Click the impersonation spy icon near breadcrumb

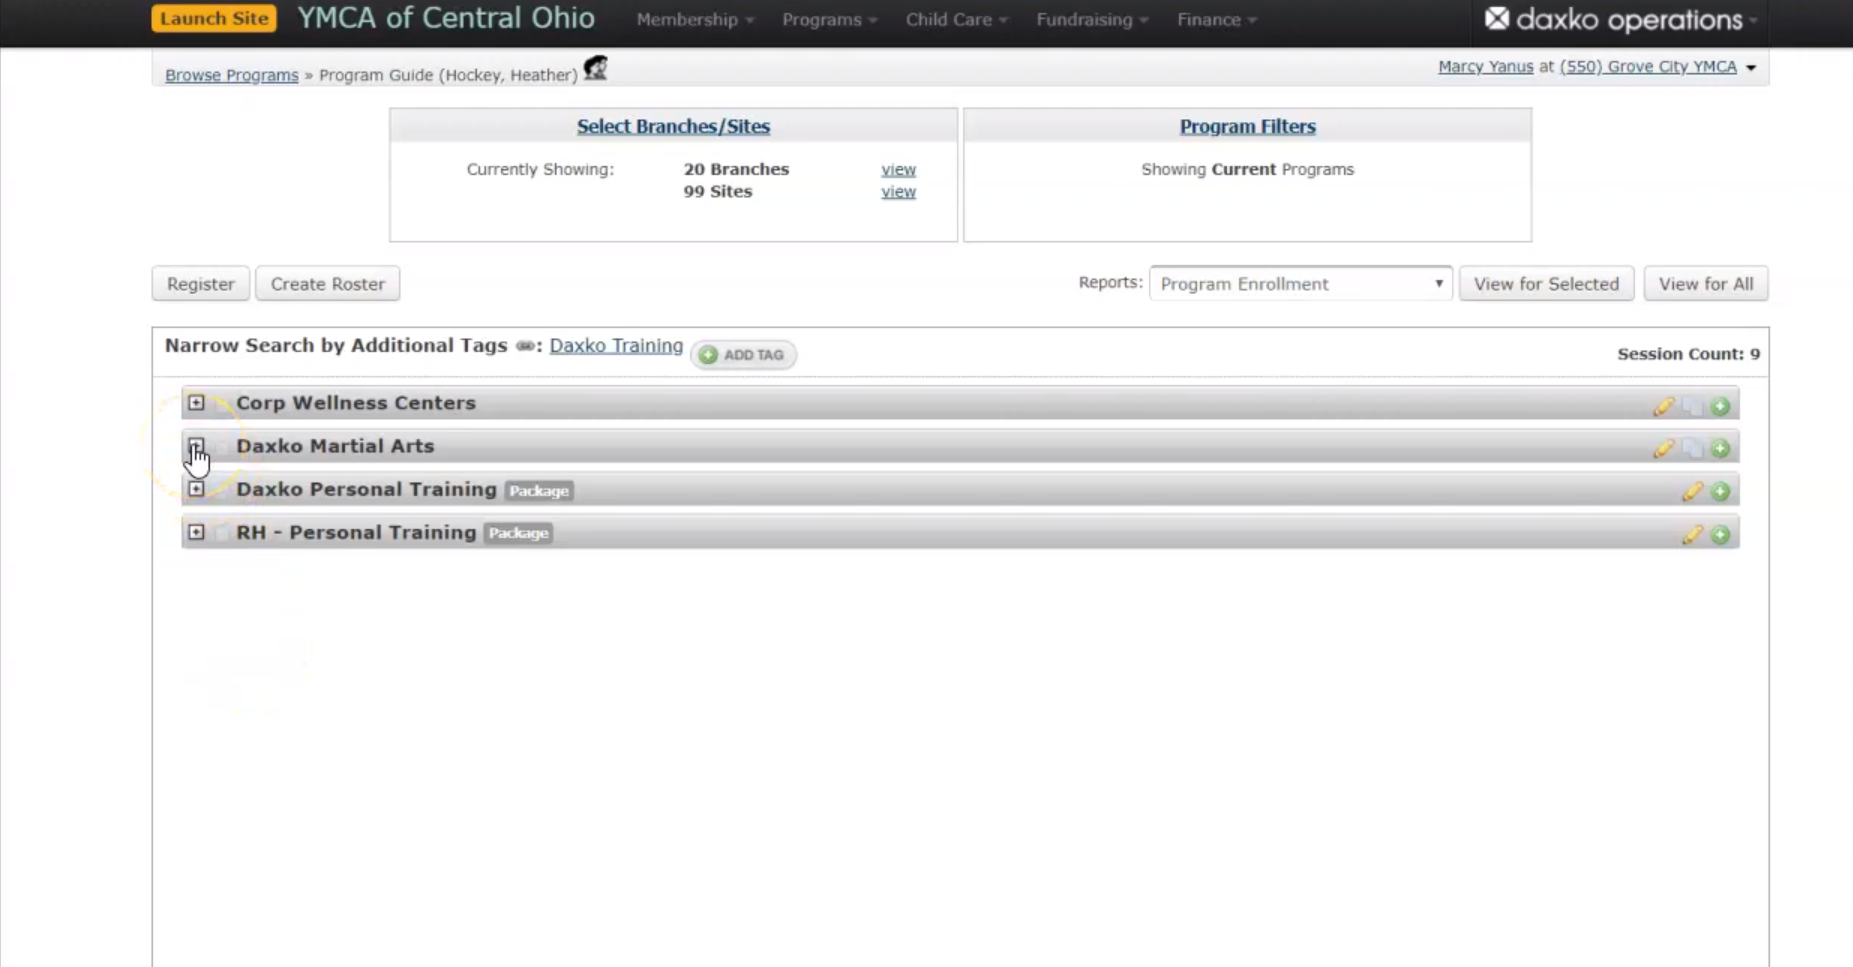click(x=596, y=68)
